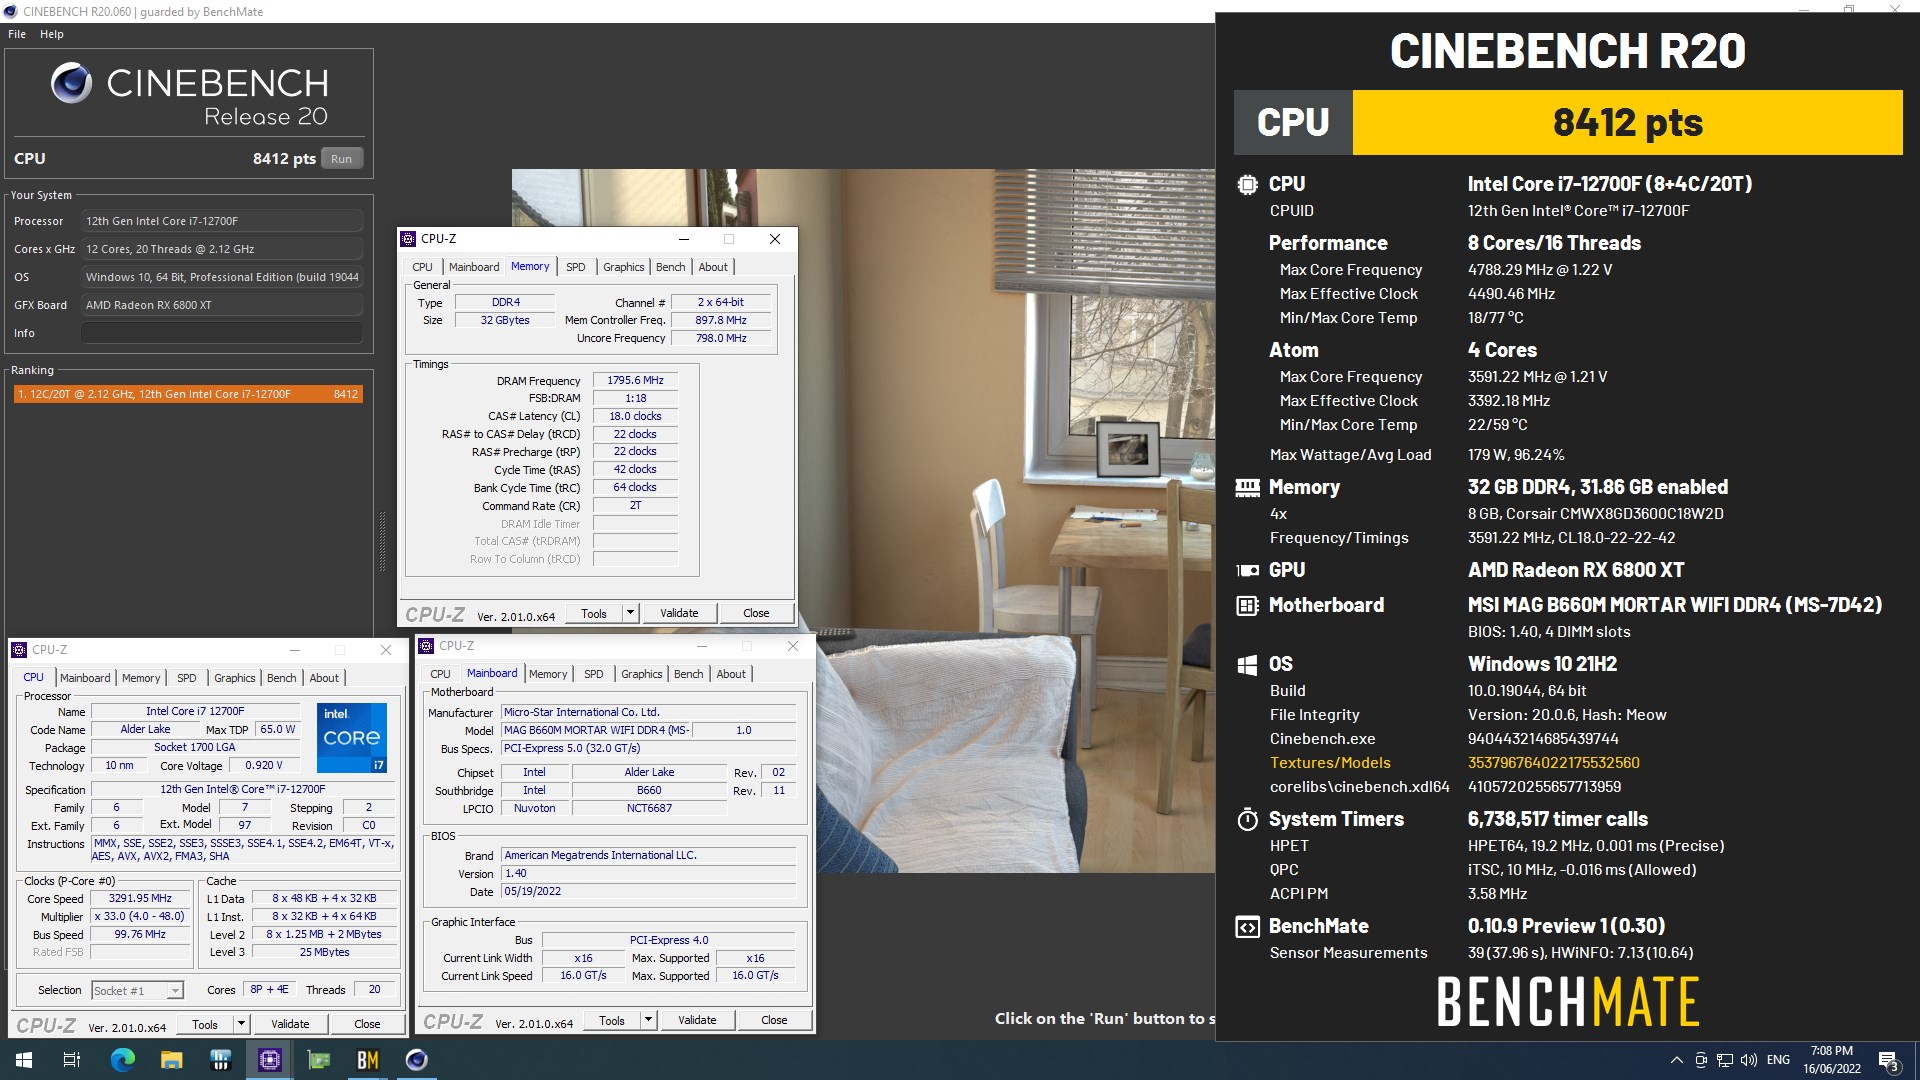The image size is (1920, 1080).
Task: Click the CPU-Z Memory window title icon
Action: [x=408, y=239]
